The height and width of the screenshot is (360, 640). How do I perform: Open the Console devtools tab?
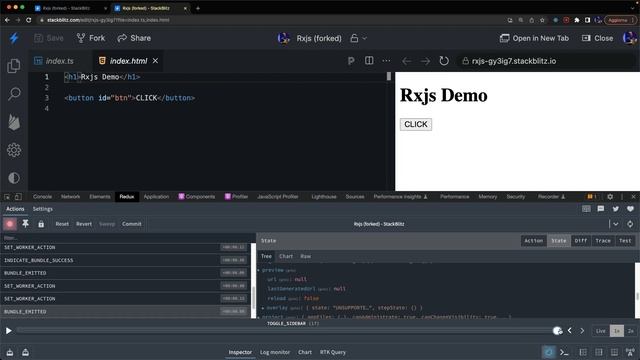(42, 197)
